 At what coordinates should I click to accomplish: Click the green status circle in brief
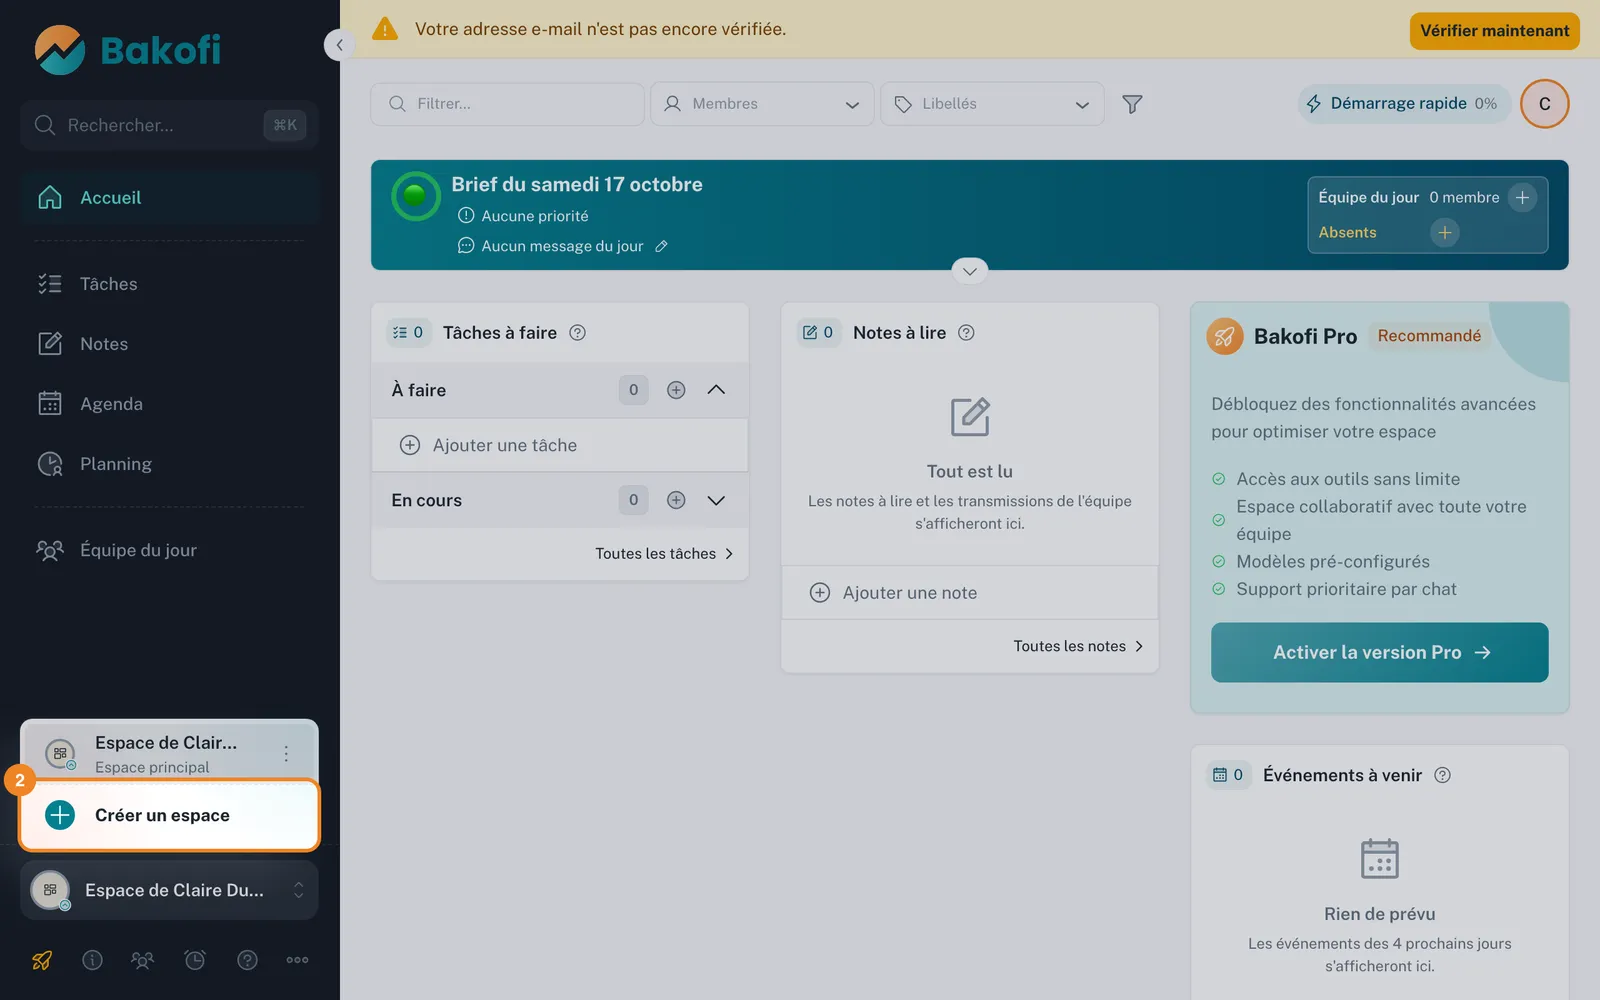pos(415,196)
